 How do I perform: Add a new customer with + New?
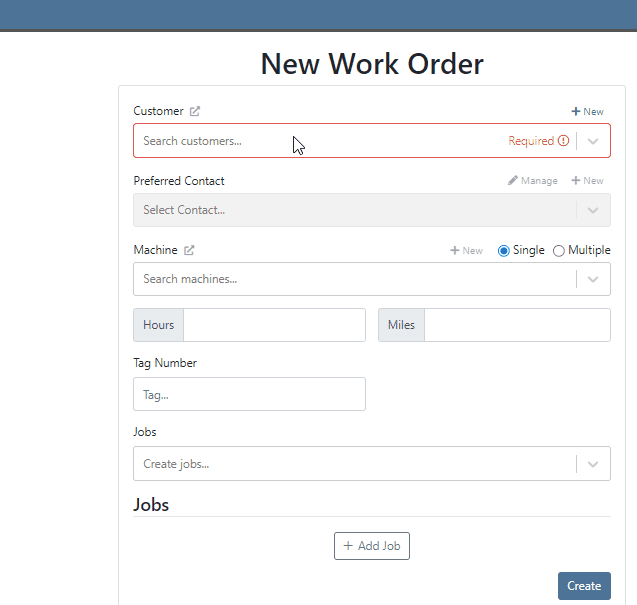[587, 111]
